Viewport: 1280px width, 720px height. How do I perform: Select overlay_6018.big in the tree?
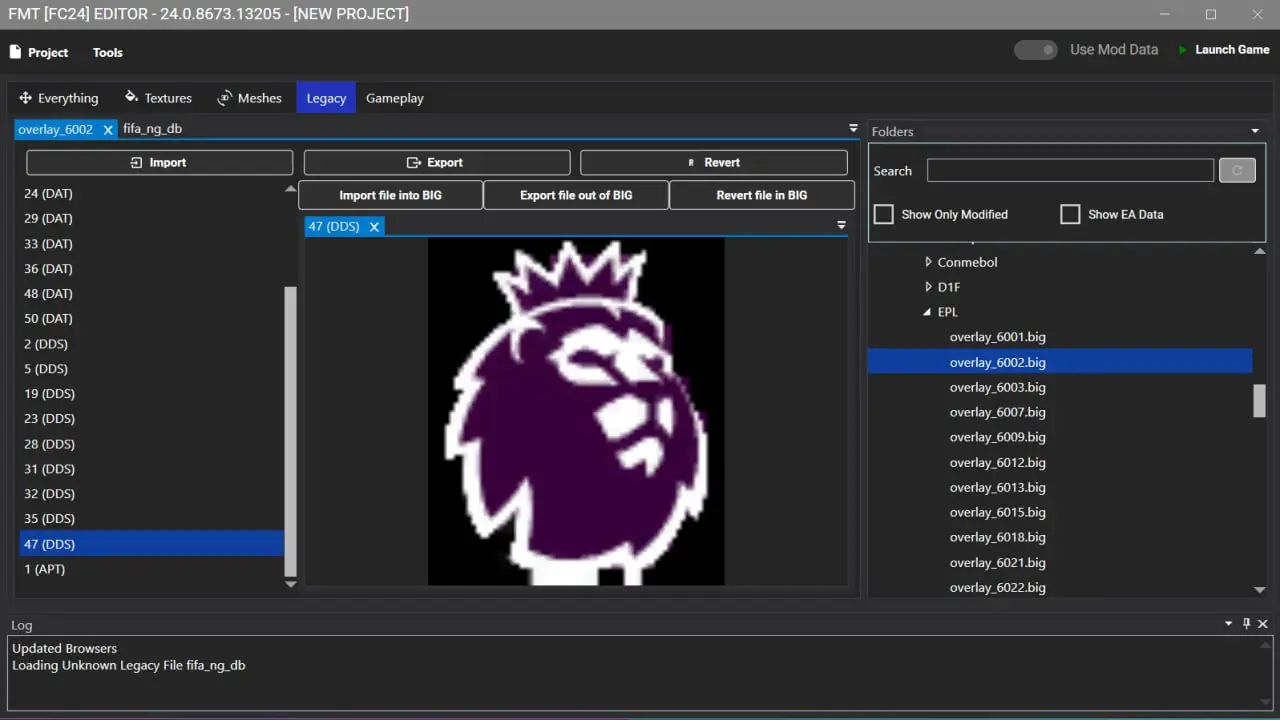(x=998, y=537)
